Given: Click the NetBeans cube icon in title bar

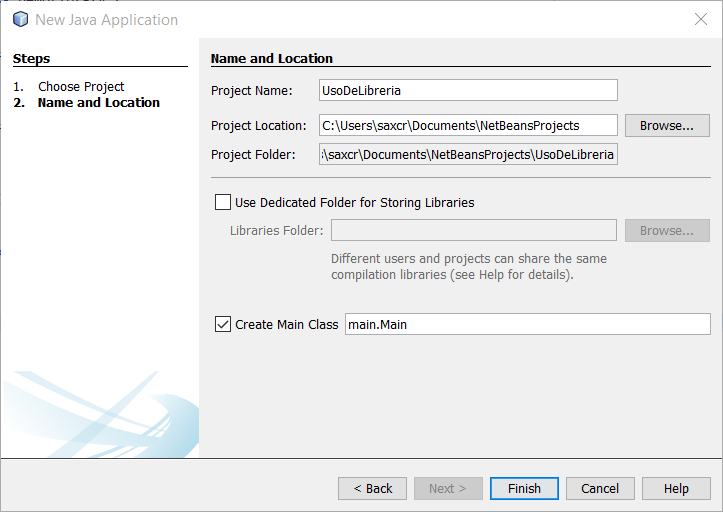Looking at the screenshot, I should pos(20,19).
